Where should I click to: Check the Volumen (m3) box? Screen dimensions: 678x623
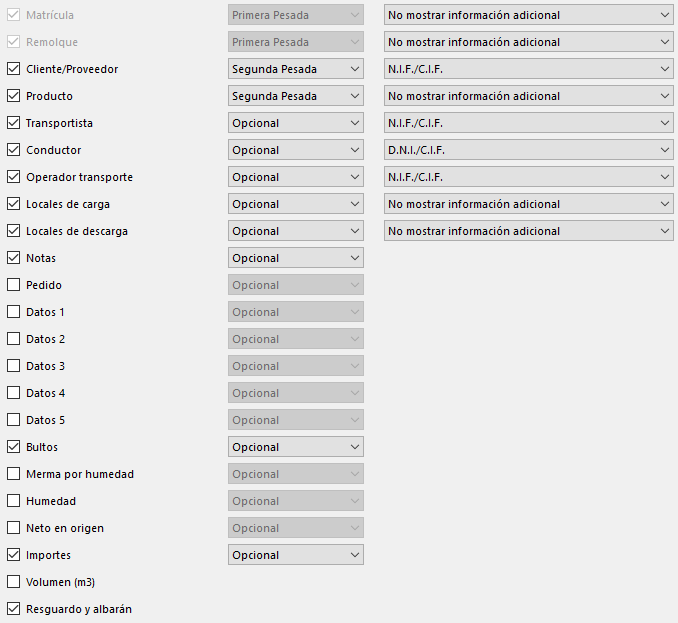(13, 581)
